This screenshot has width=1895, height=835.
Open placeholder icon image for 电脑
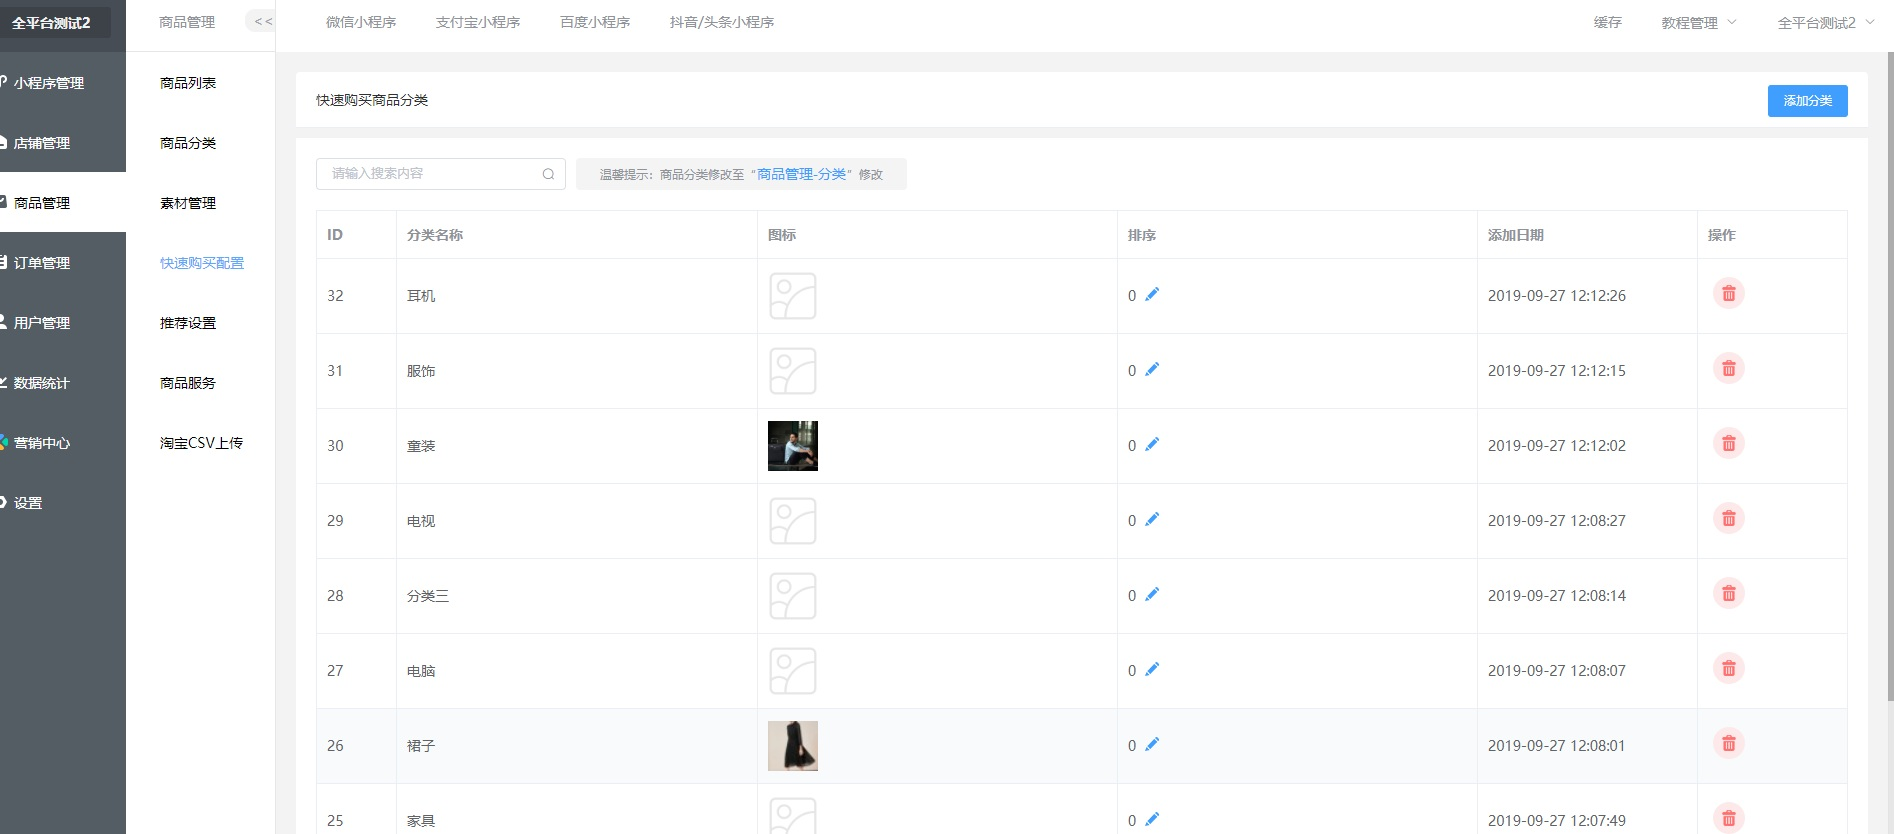pyautogui.click(x=793, y=671)
